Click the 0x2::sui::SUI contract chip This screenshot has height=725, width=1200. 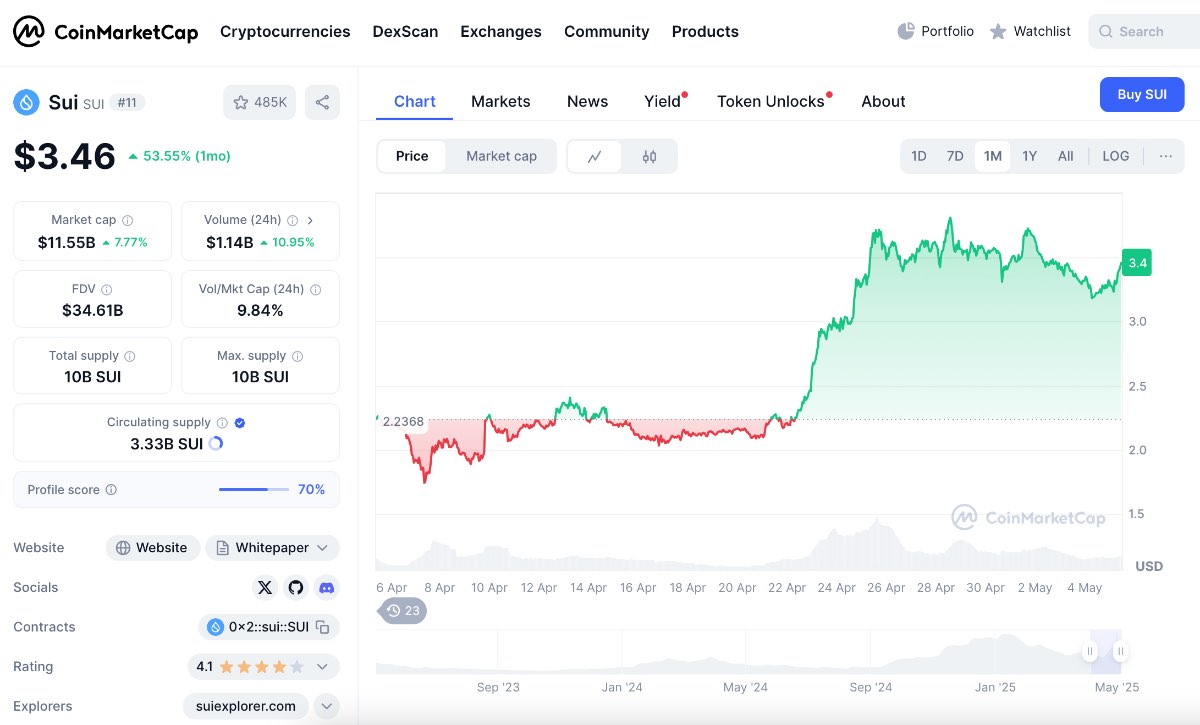pyautogui.click(x=269, y=627)
